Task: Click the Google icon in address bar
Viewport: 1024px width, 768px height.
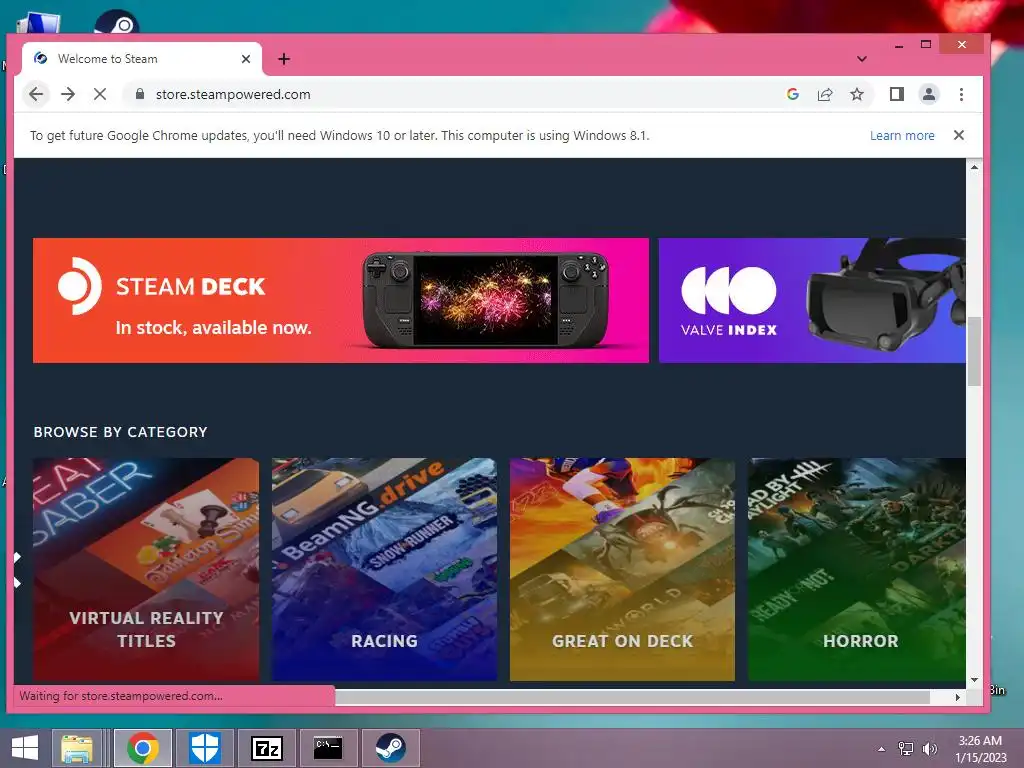Action: (x=793, y=94)
